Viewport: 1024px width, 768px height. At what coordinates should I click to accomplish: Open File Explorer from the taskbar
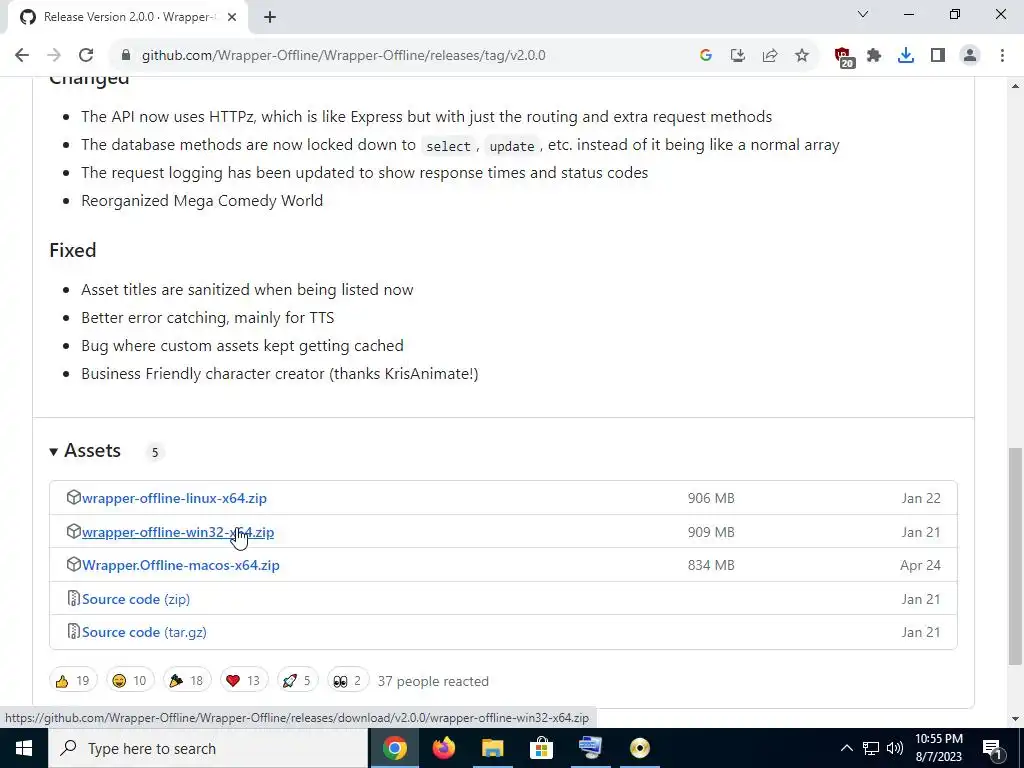click(x=493, y=748)
